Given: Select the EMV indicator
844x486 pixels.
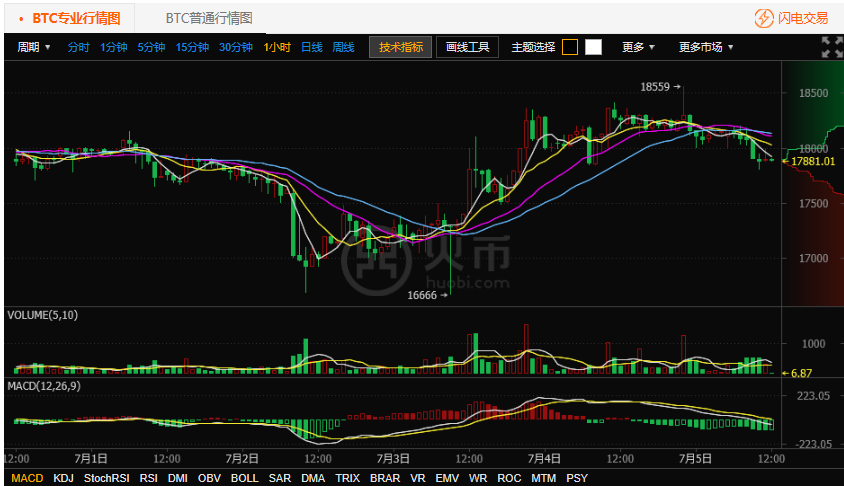Looking at the screenshot, I should 447,478.
